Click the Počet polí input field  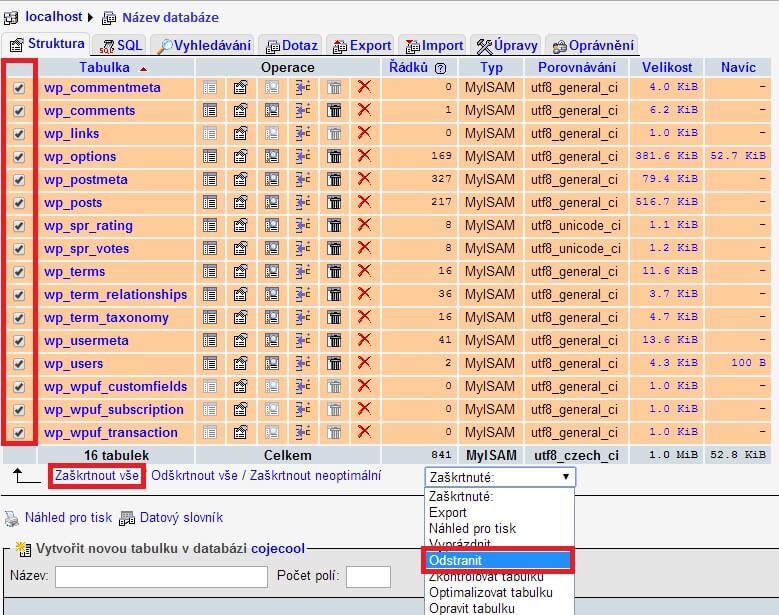(x=368, y=577)
